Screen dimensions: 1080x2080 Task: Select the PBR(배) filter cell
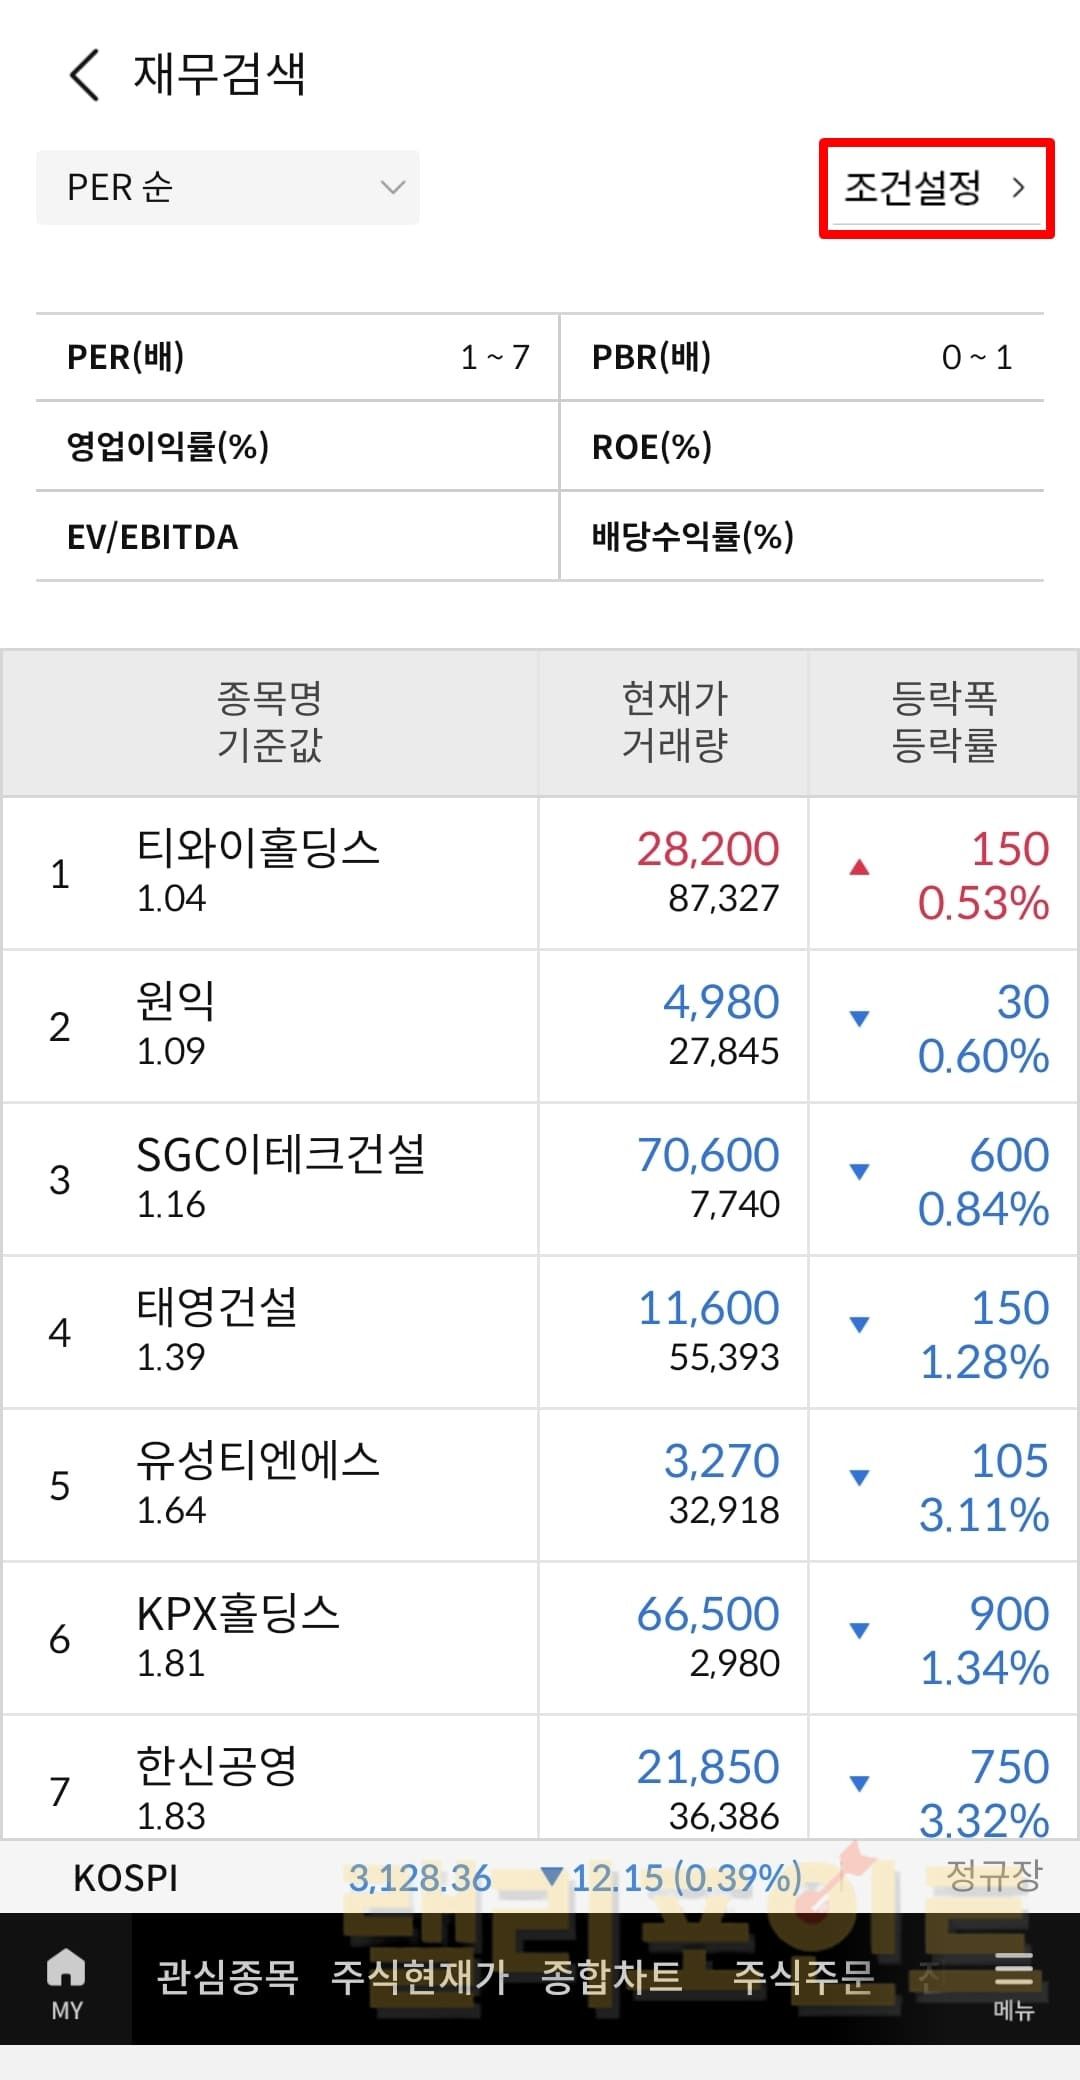pyautogui.click(x=801, y=357)
